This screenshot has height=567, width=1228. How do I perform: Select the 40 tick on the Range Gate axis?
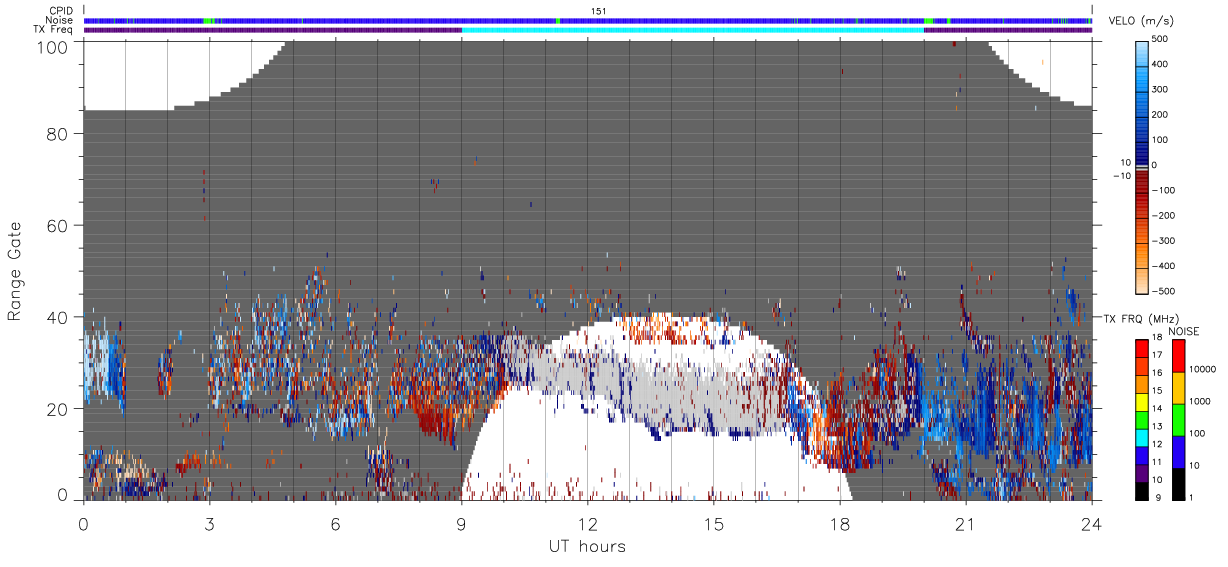[x=56, y=317]
